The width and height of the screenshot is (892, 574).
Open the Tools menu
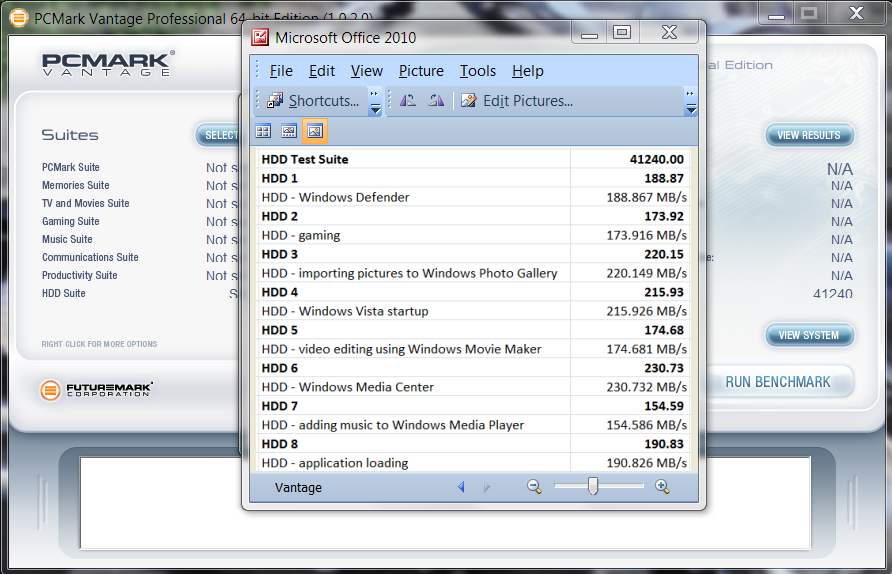pyautogui.click(x=478, y=71)
